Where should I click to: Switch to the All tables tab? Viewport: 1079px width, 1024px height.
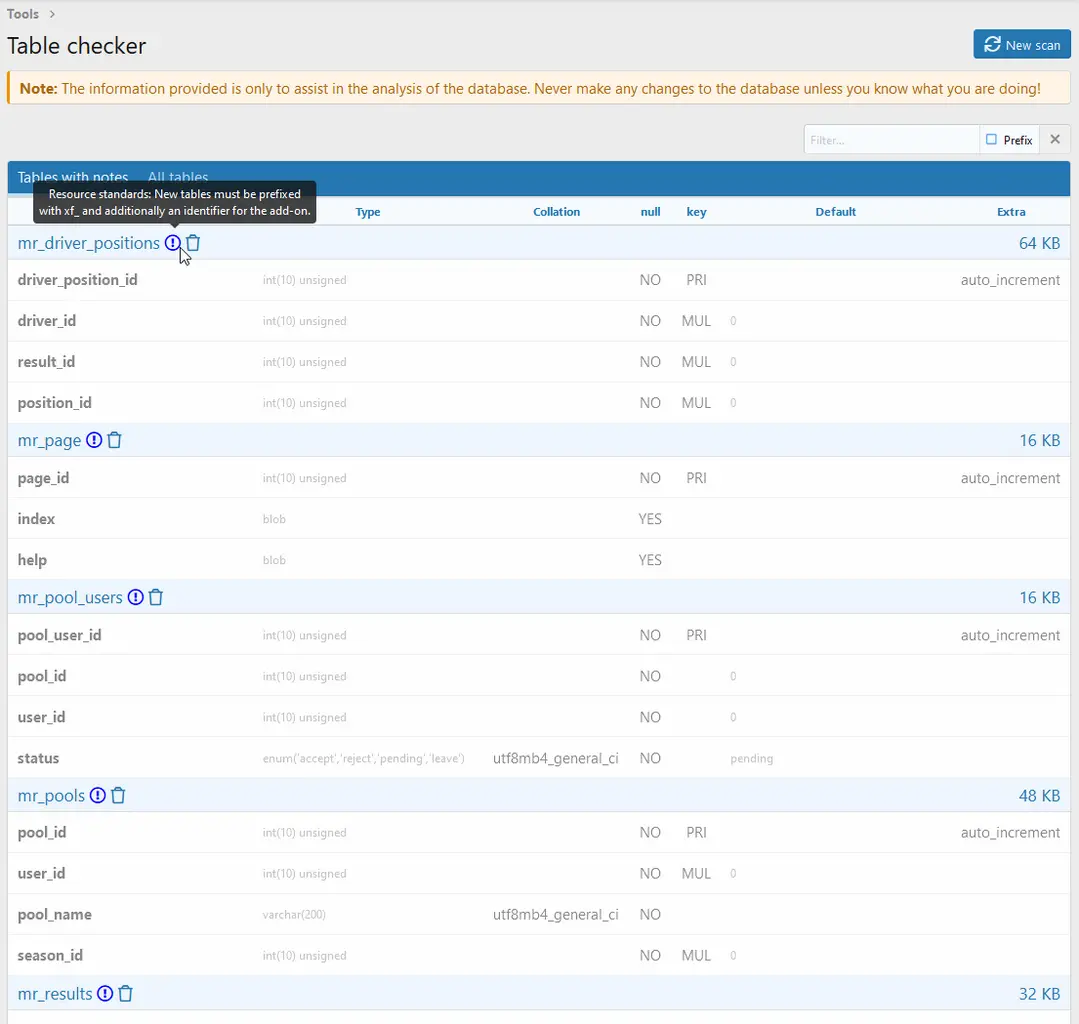(178, 178)
